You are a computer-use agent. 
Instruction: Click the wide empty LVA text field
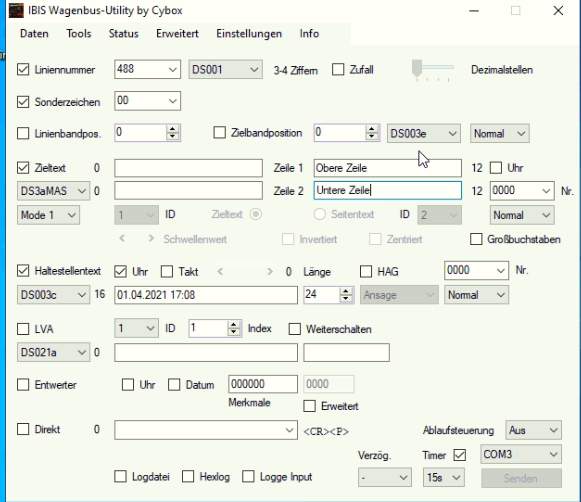pos(206,352)
